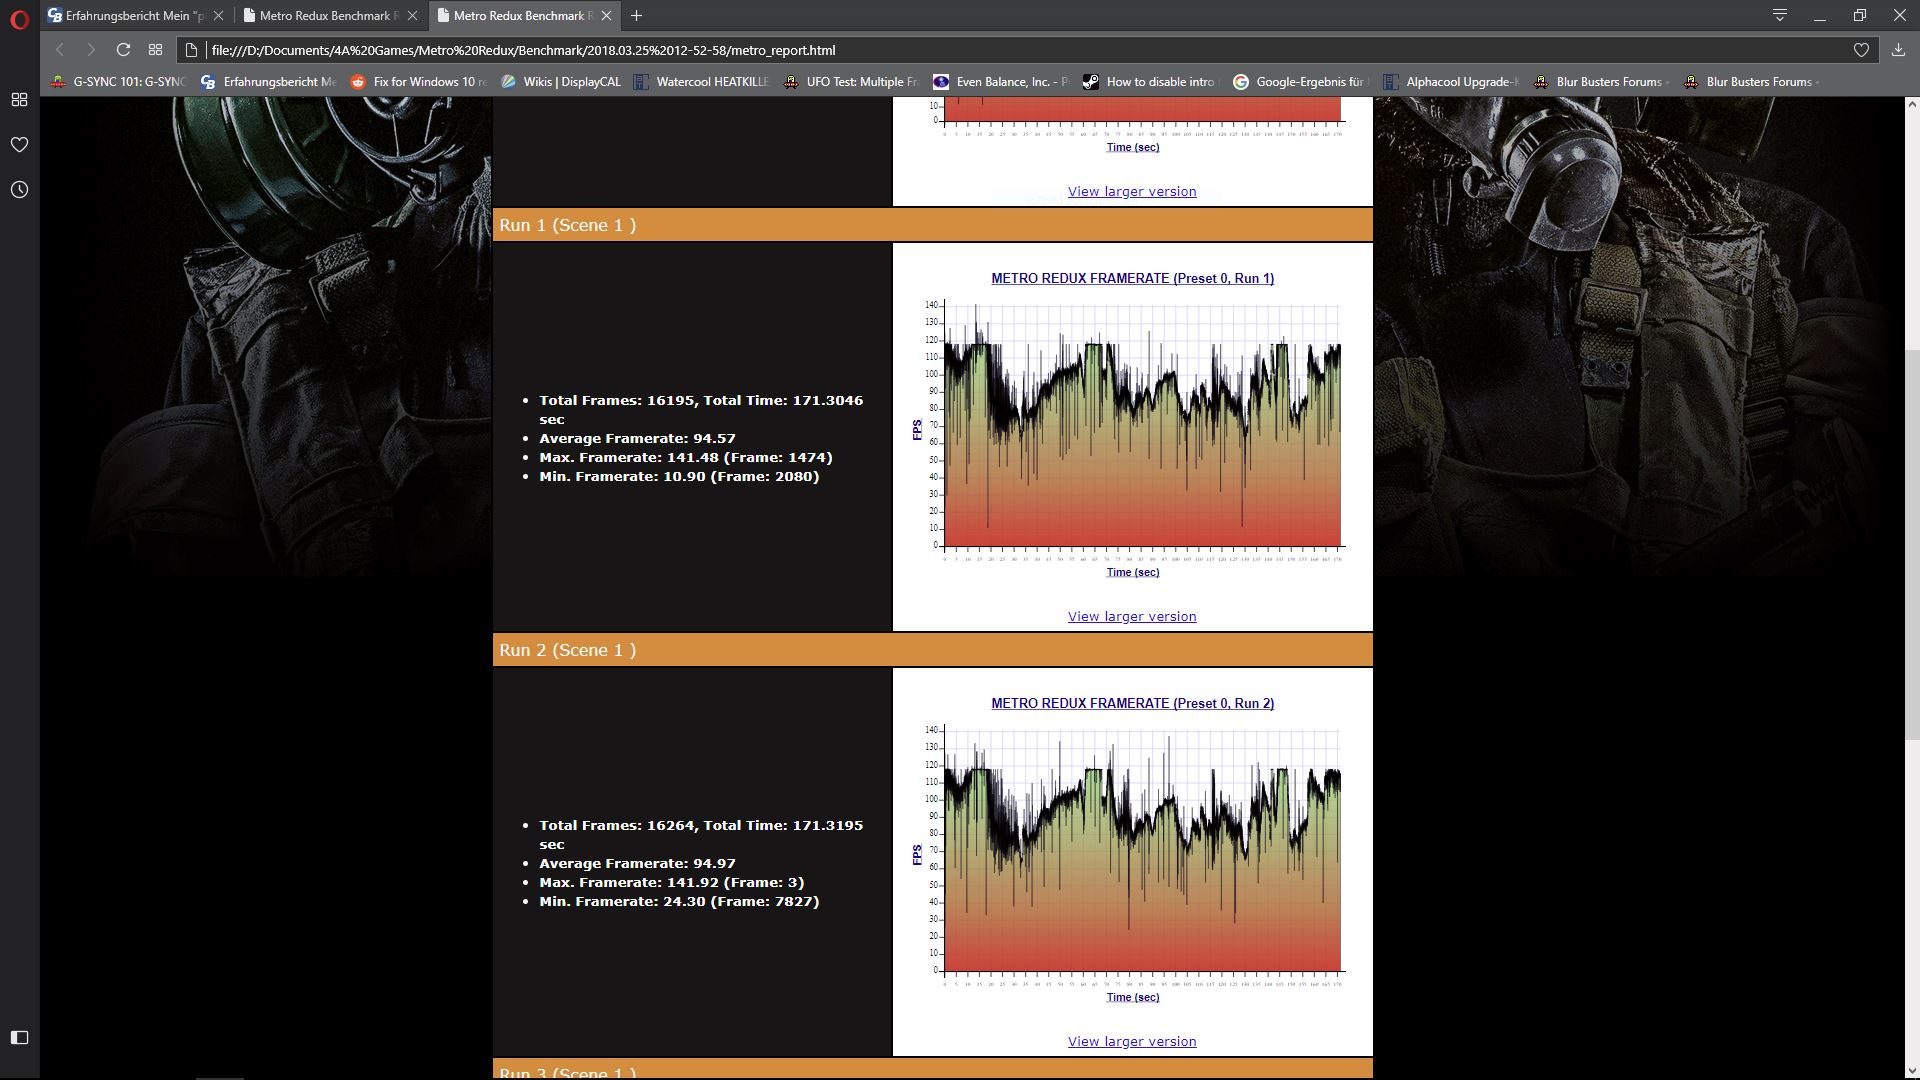Open history clock icon in sidebar

click(19, 190)
